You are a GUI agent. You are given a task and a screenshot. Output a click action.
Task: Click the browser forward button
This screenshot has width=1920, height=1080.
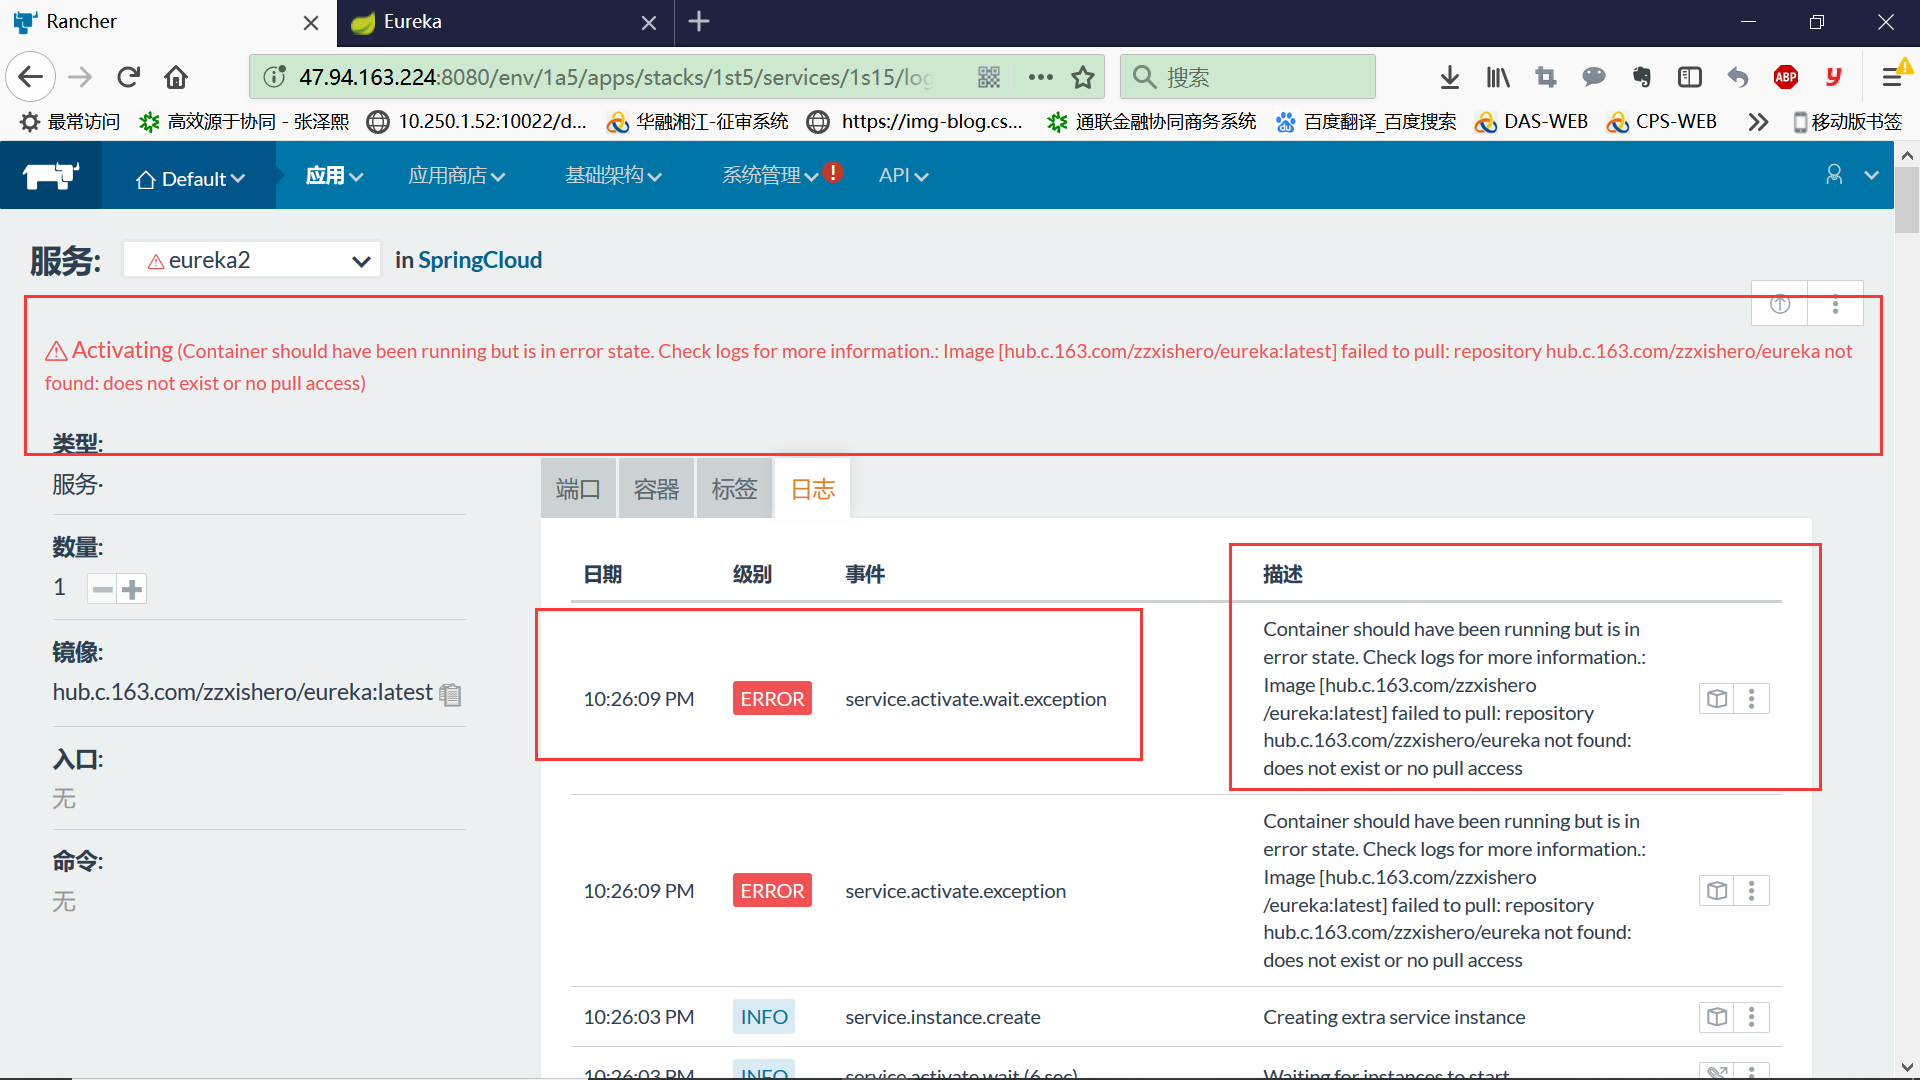pyautogui.click(x=80, y=77)
